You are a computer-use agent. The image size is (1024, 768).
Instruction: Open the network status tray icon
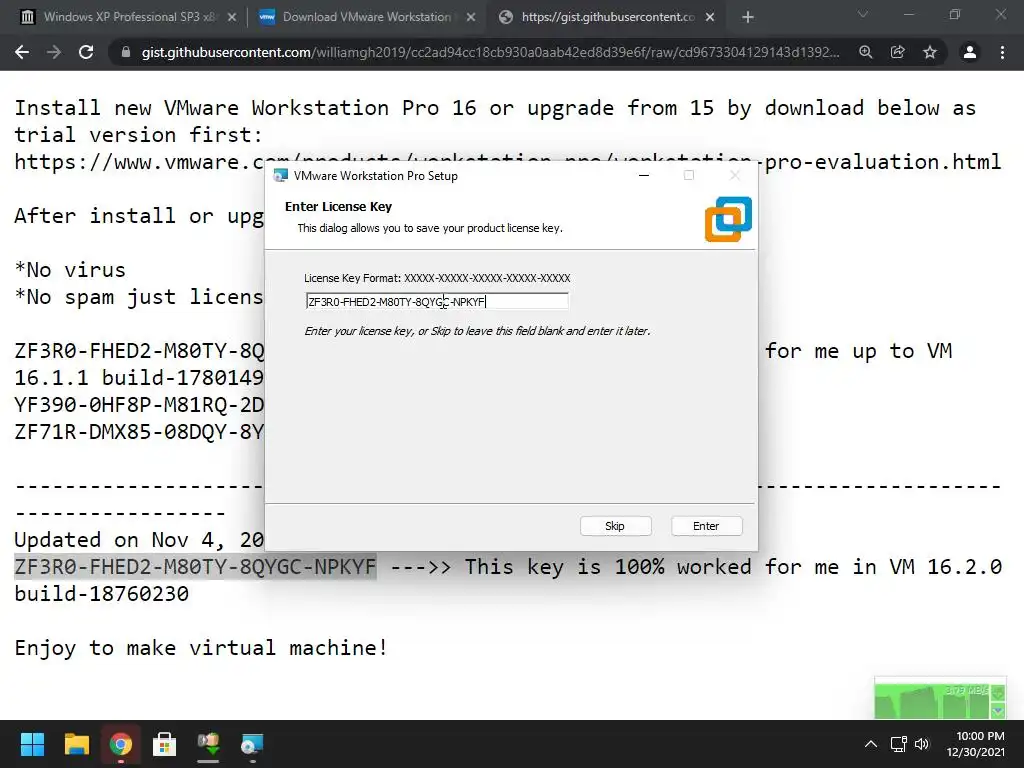pos(899,744)
